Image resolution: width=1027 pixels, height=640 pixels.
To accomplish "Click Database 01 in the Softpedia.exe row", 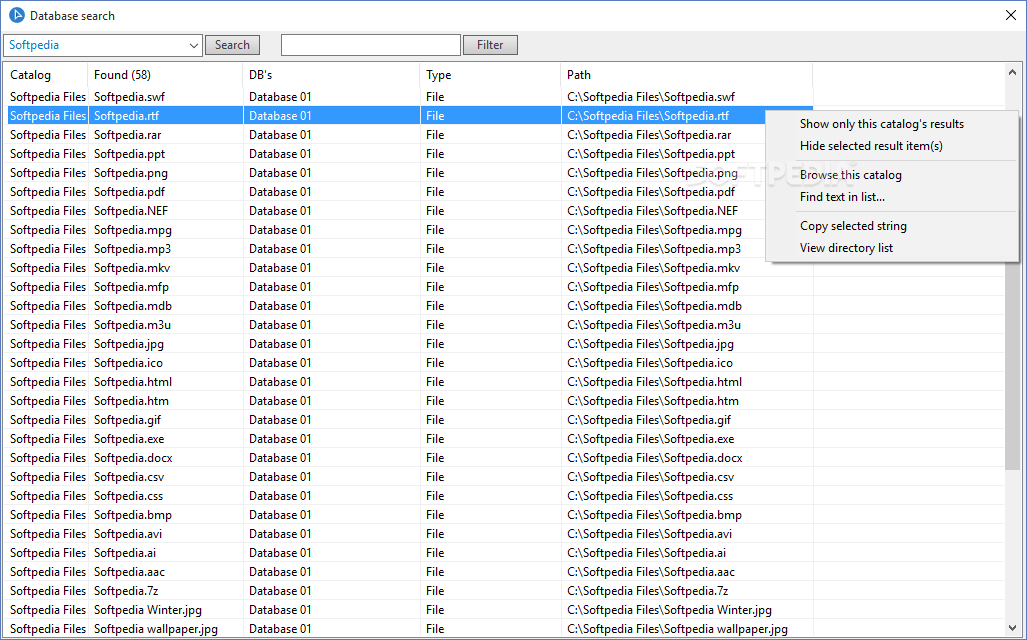I will pyautogui.click(x=280, y=439).
